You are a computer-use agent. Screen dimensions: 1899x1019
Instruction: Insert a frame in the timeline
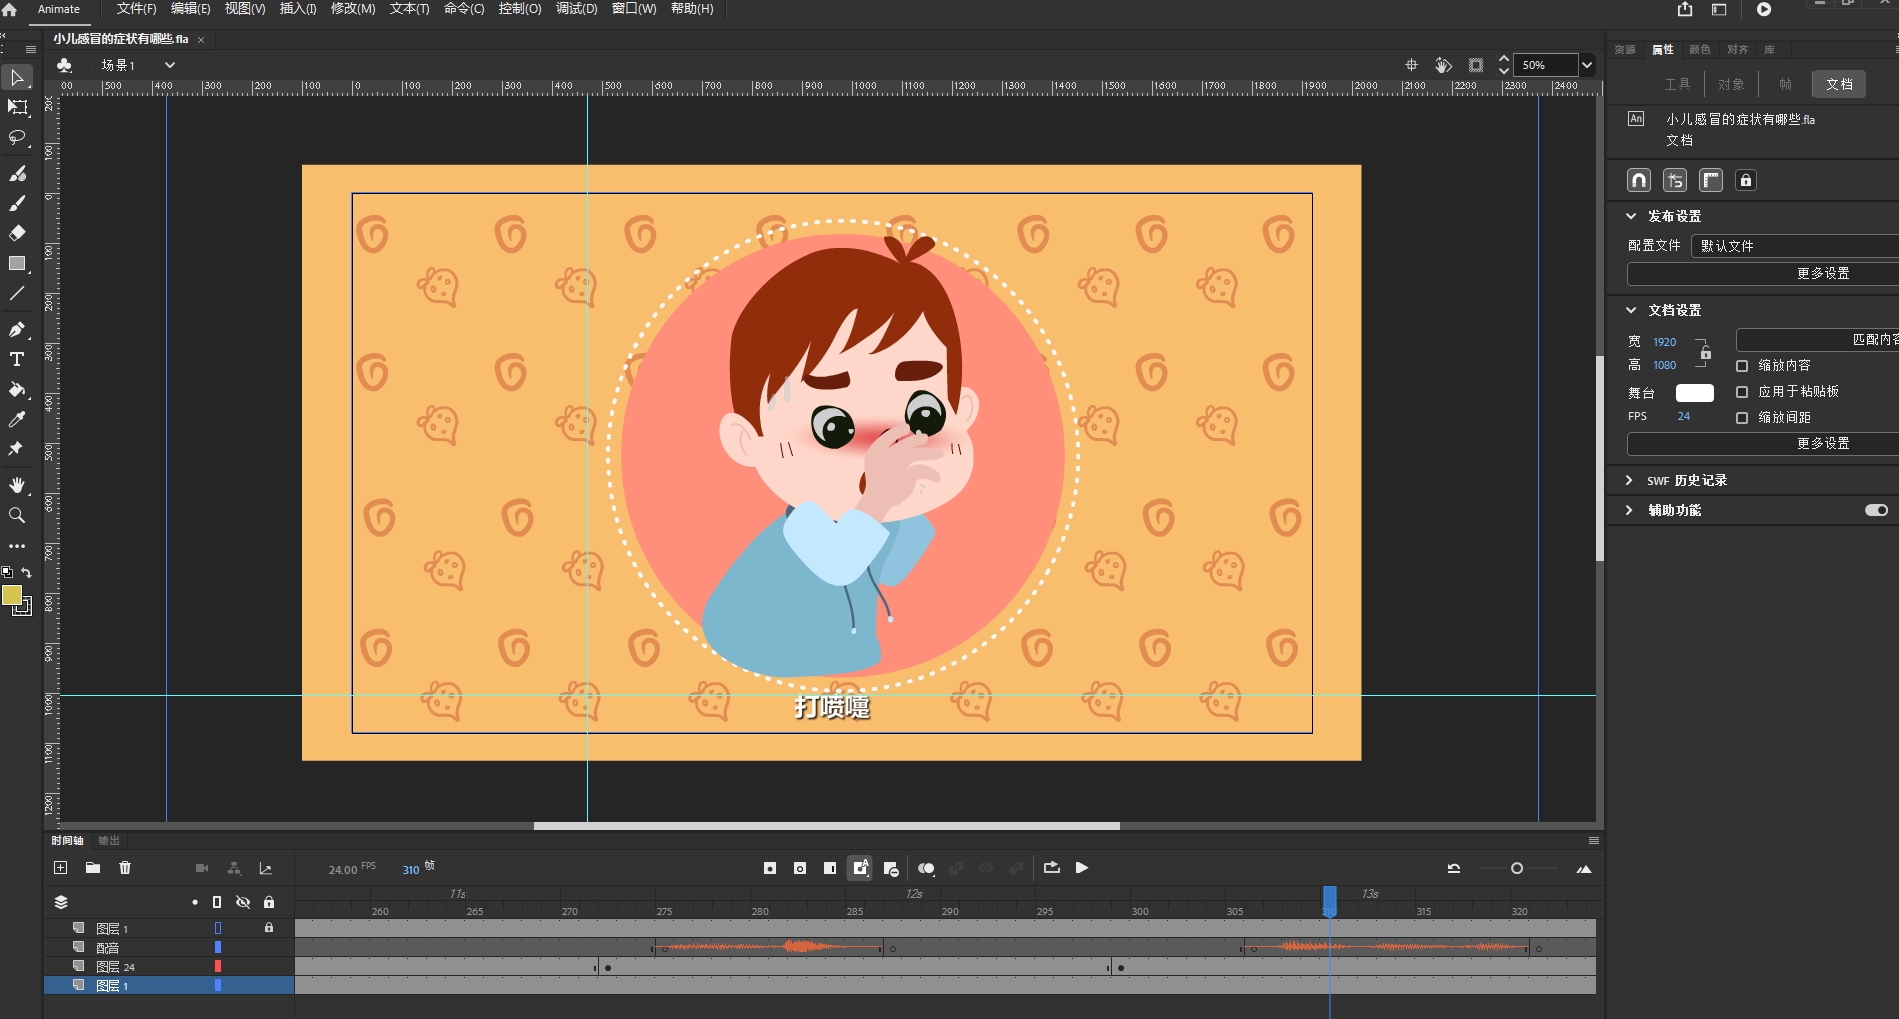coord(830,868)
